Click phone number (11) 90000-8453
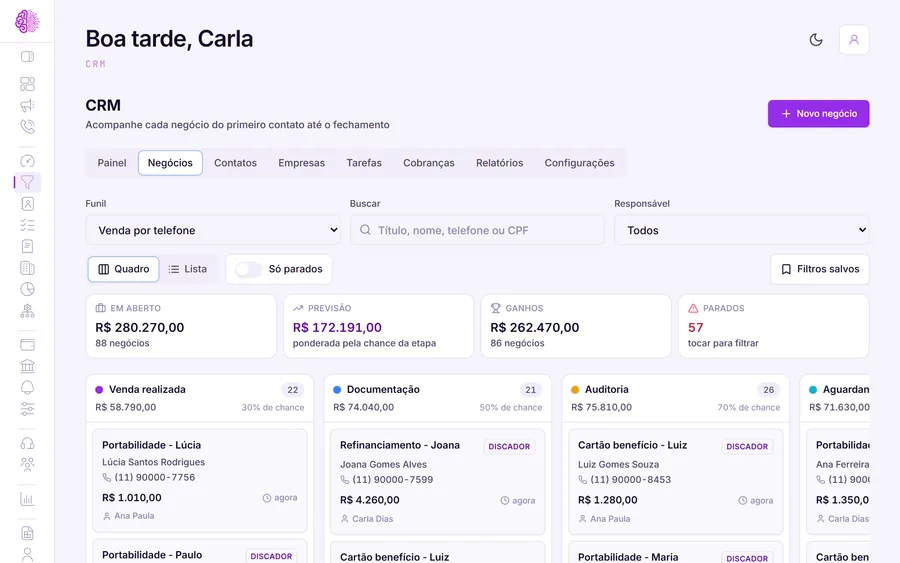This screenshot has width=900, height=563. [x=630, y=480]
